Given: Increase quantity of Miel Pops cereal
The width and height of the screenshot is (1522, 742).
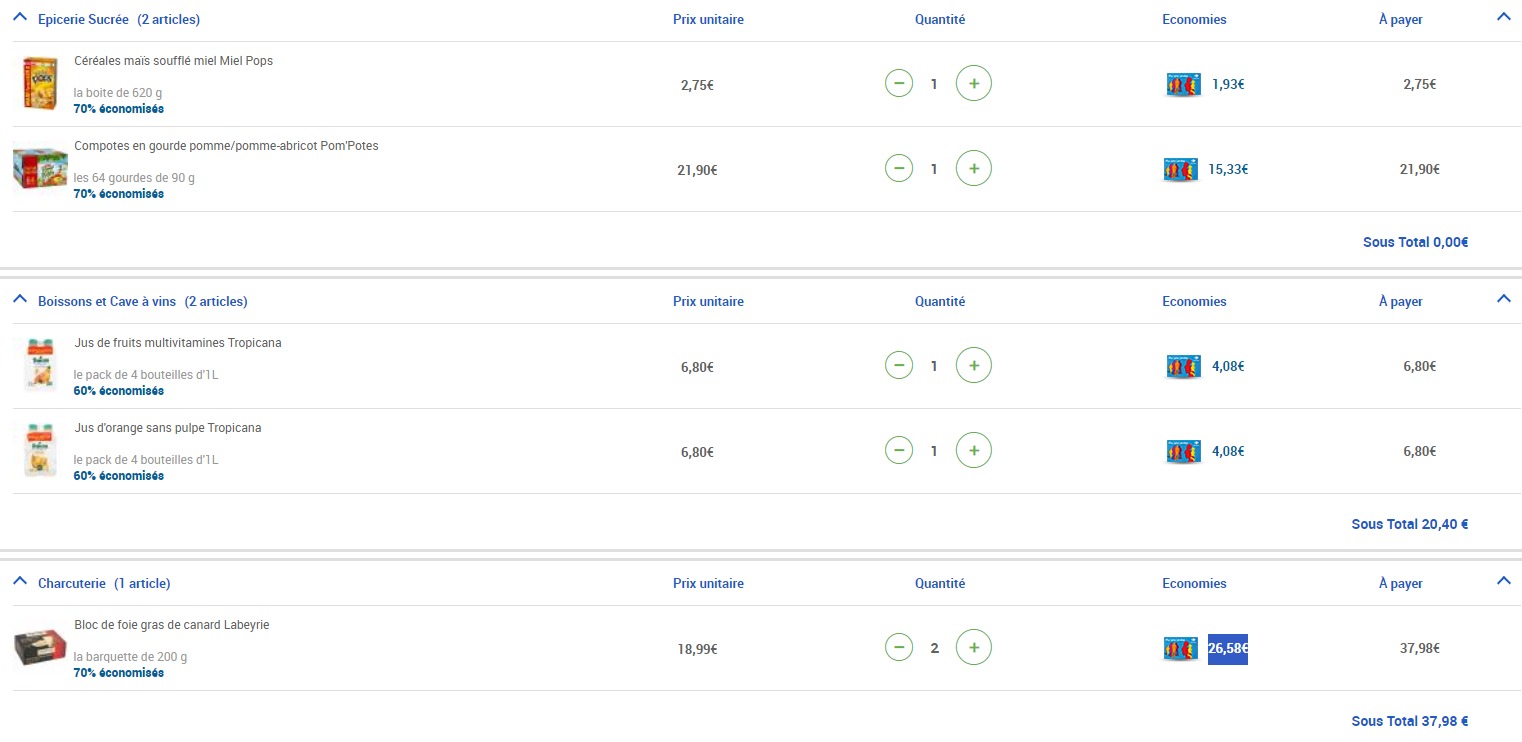Looking at the screenshot, I should click(974, 84).
